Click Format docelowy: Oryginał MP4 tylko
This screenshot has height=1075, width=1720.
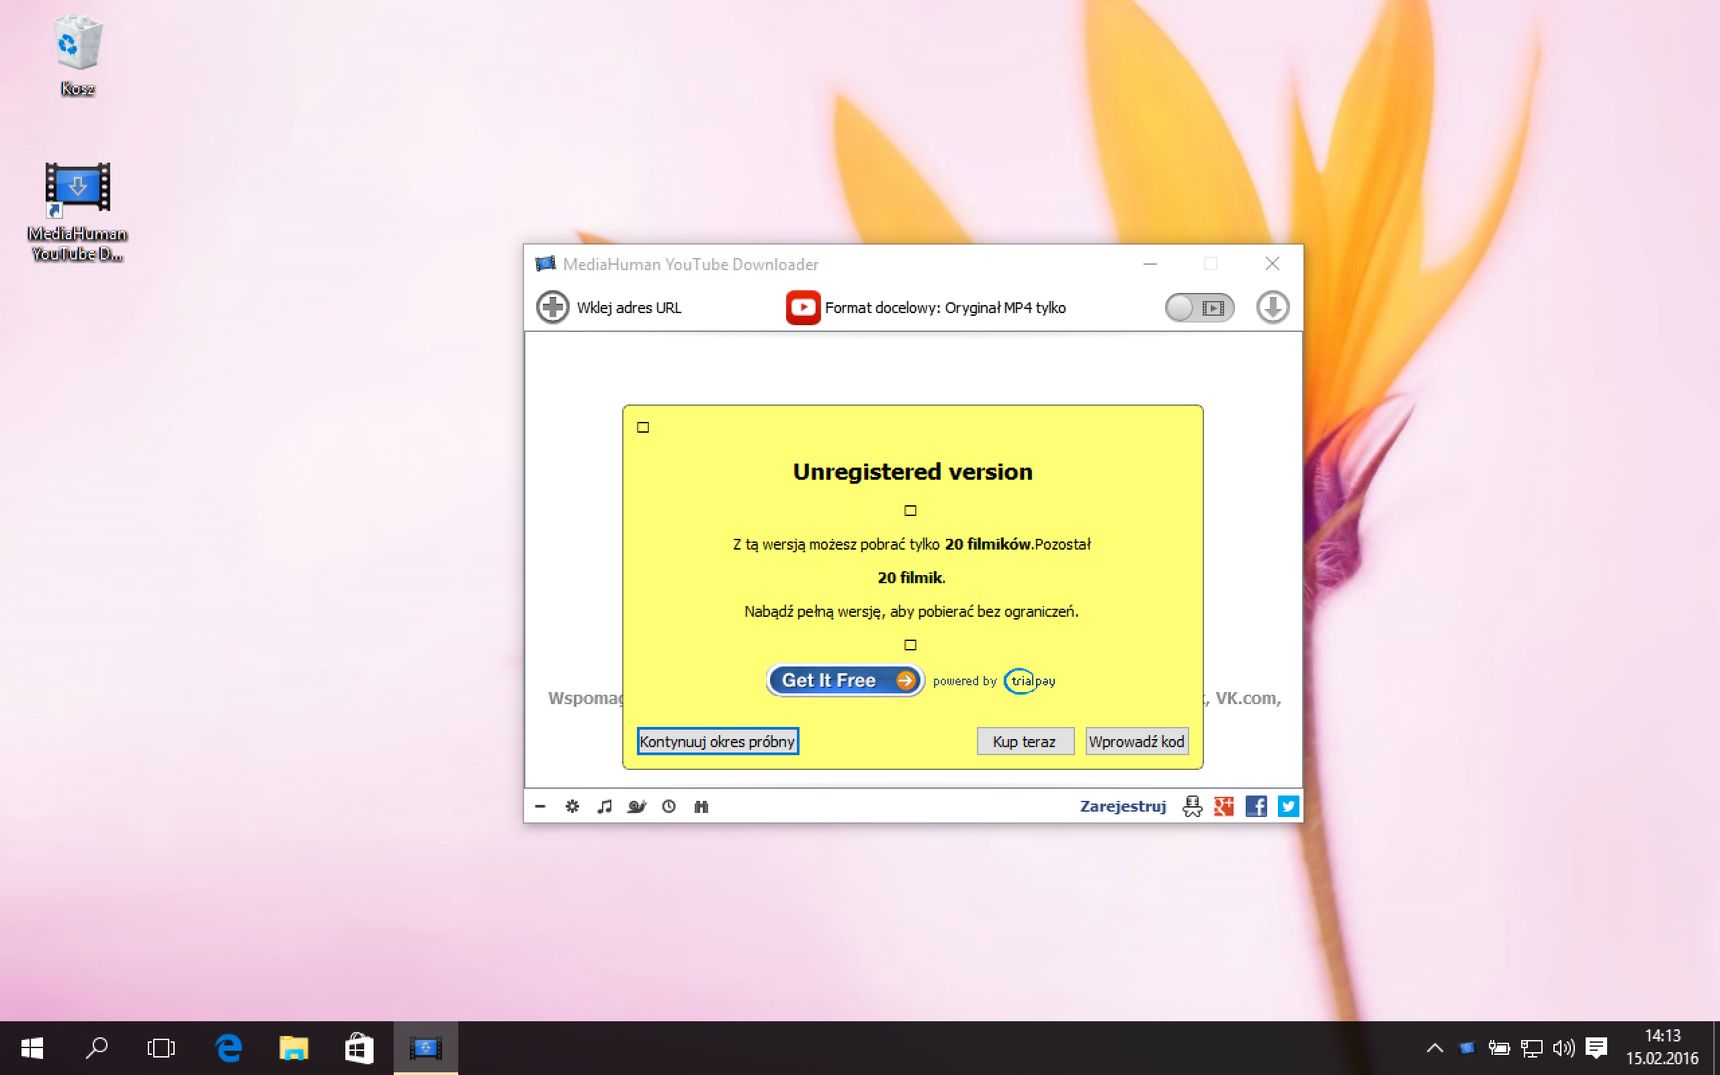(945, 308)
